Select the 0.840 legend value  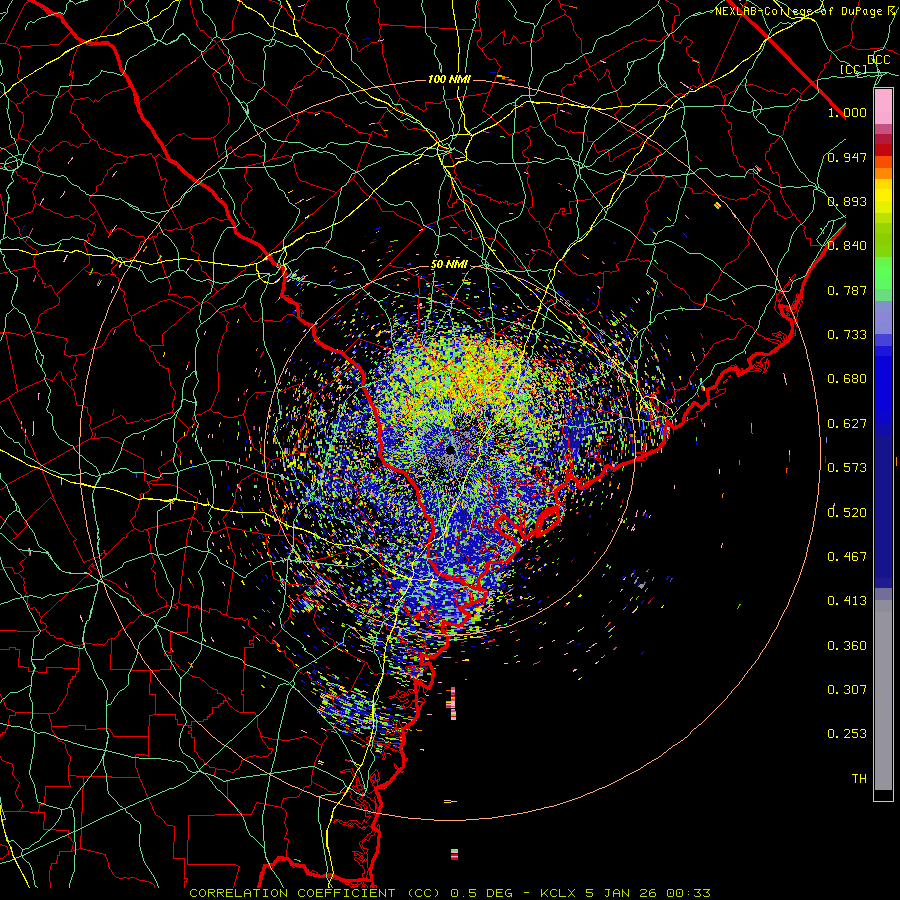[x=847, y=246]
